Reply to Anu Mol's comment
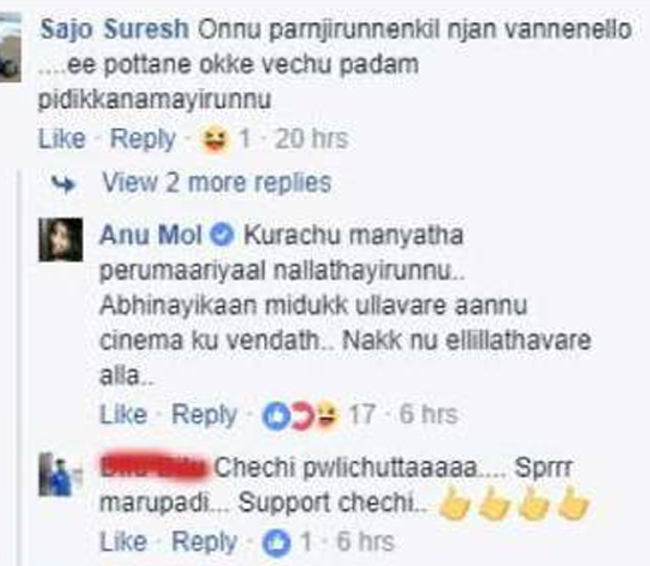The height and width of the screenshot is (566, 650). pyautogui.click(x=204, y=415)
